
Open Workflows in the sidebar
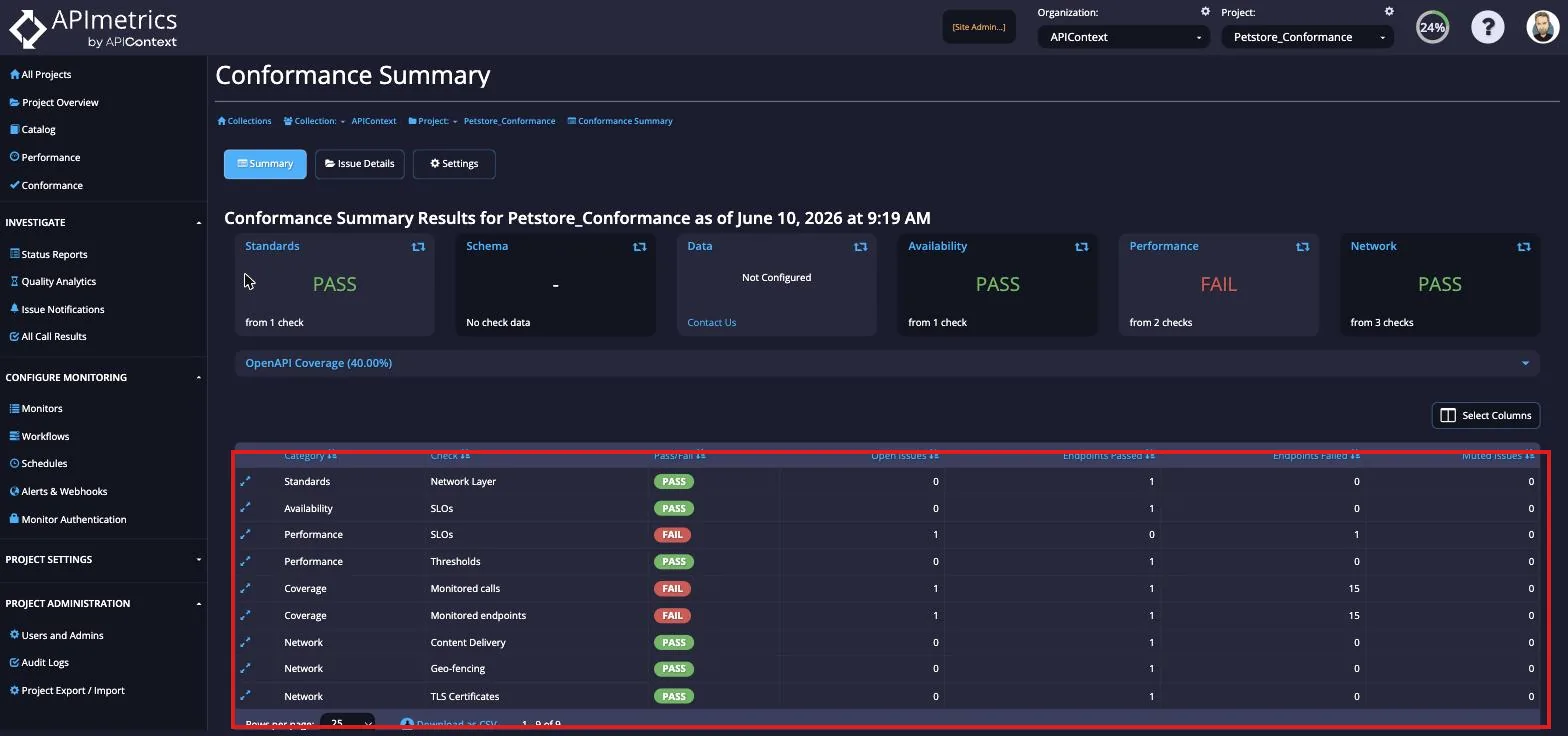click(x=39, y=436)
